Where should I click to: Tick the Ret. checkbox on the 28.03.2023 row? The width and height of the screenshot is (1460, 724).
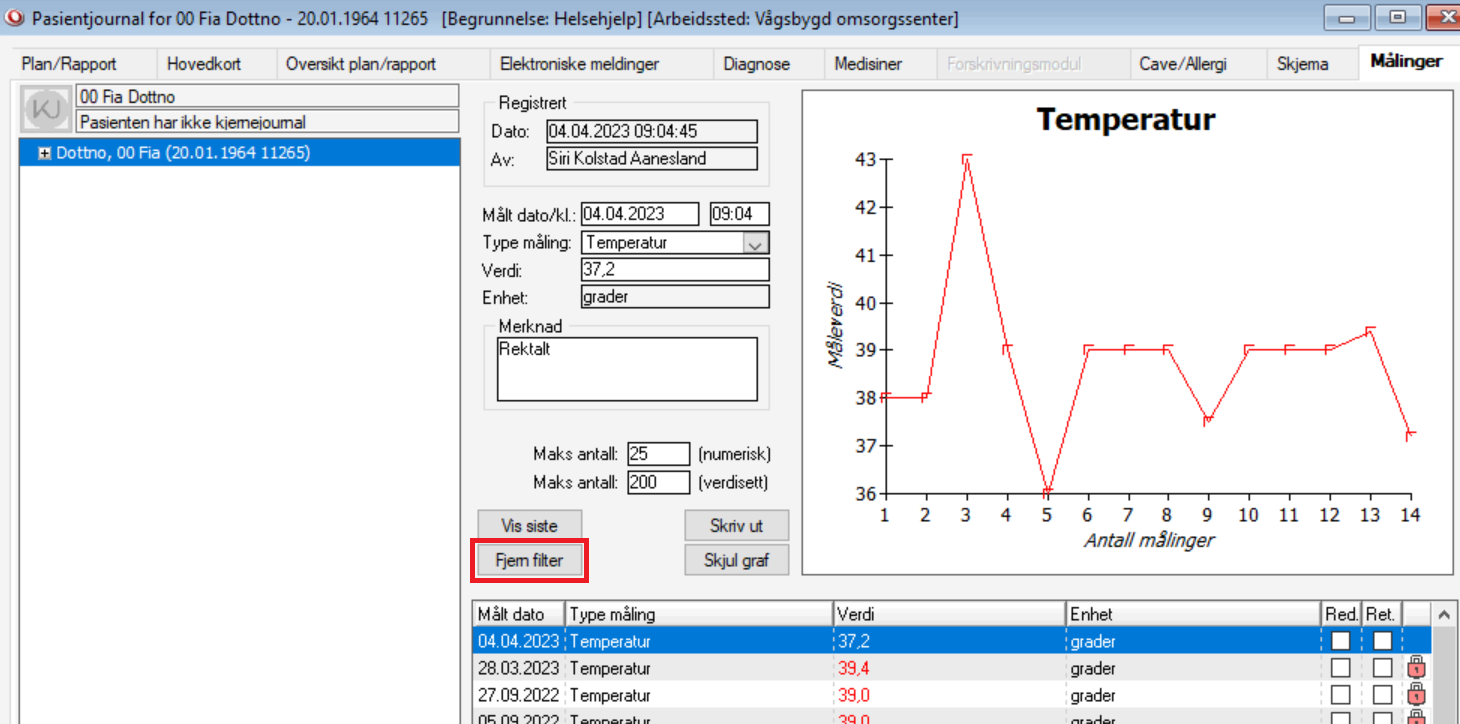click(1382, 668)
